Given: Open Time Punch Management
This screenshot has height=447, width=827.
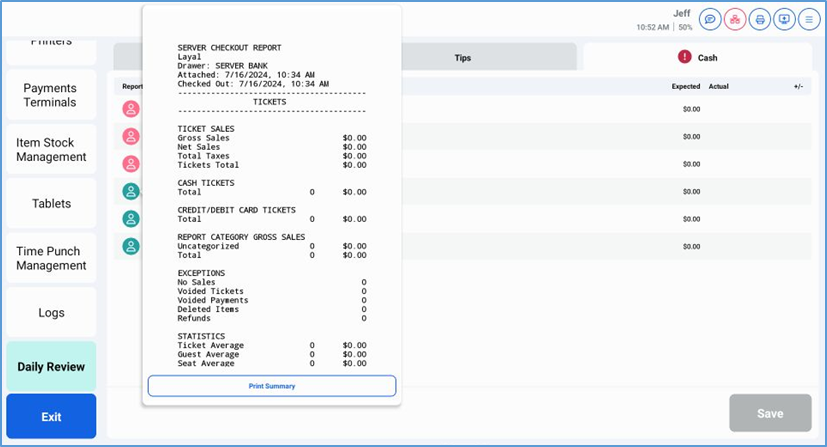Looking at the screenshot, I should [x=51, y=258].
